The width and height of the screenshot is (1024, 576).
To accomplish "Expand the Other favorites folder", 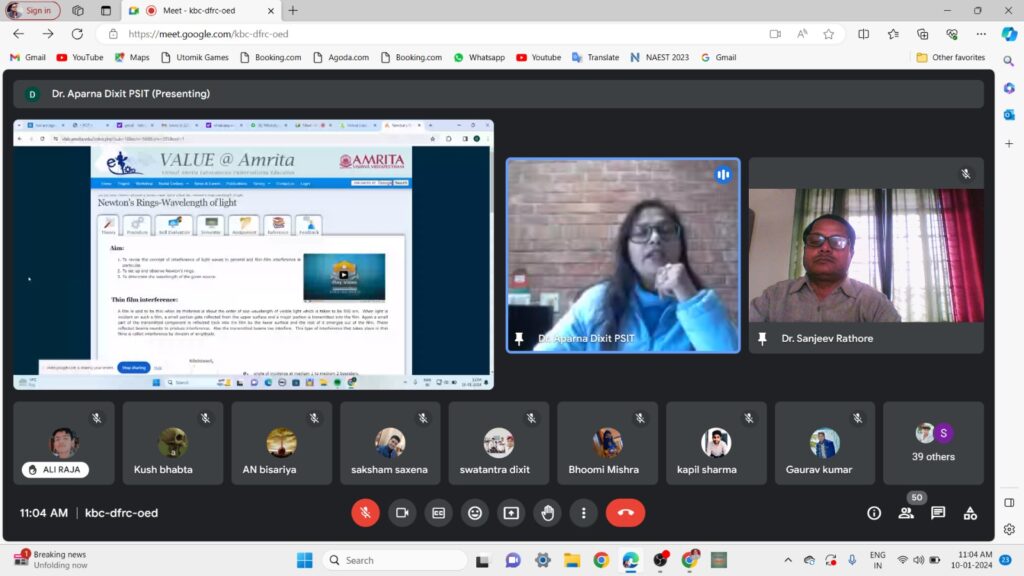I will click(950, 57).
